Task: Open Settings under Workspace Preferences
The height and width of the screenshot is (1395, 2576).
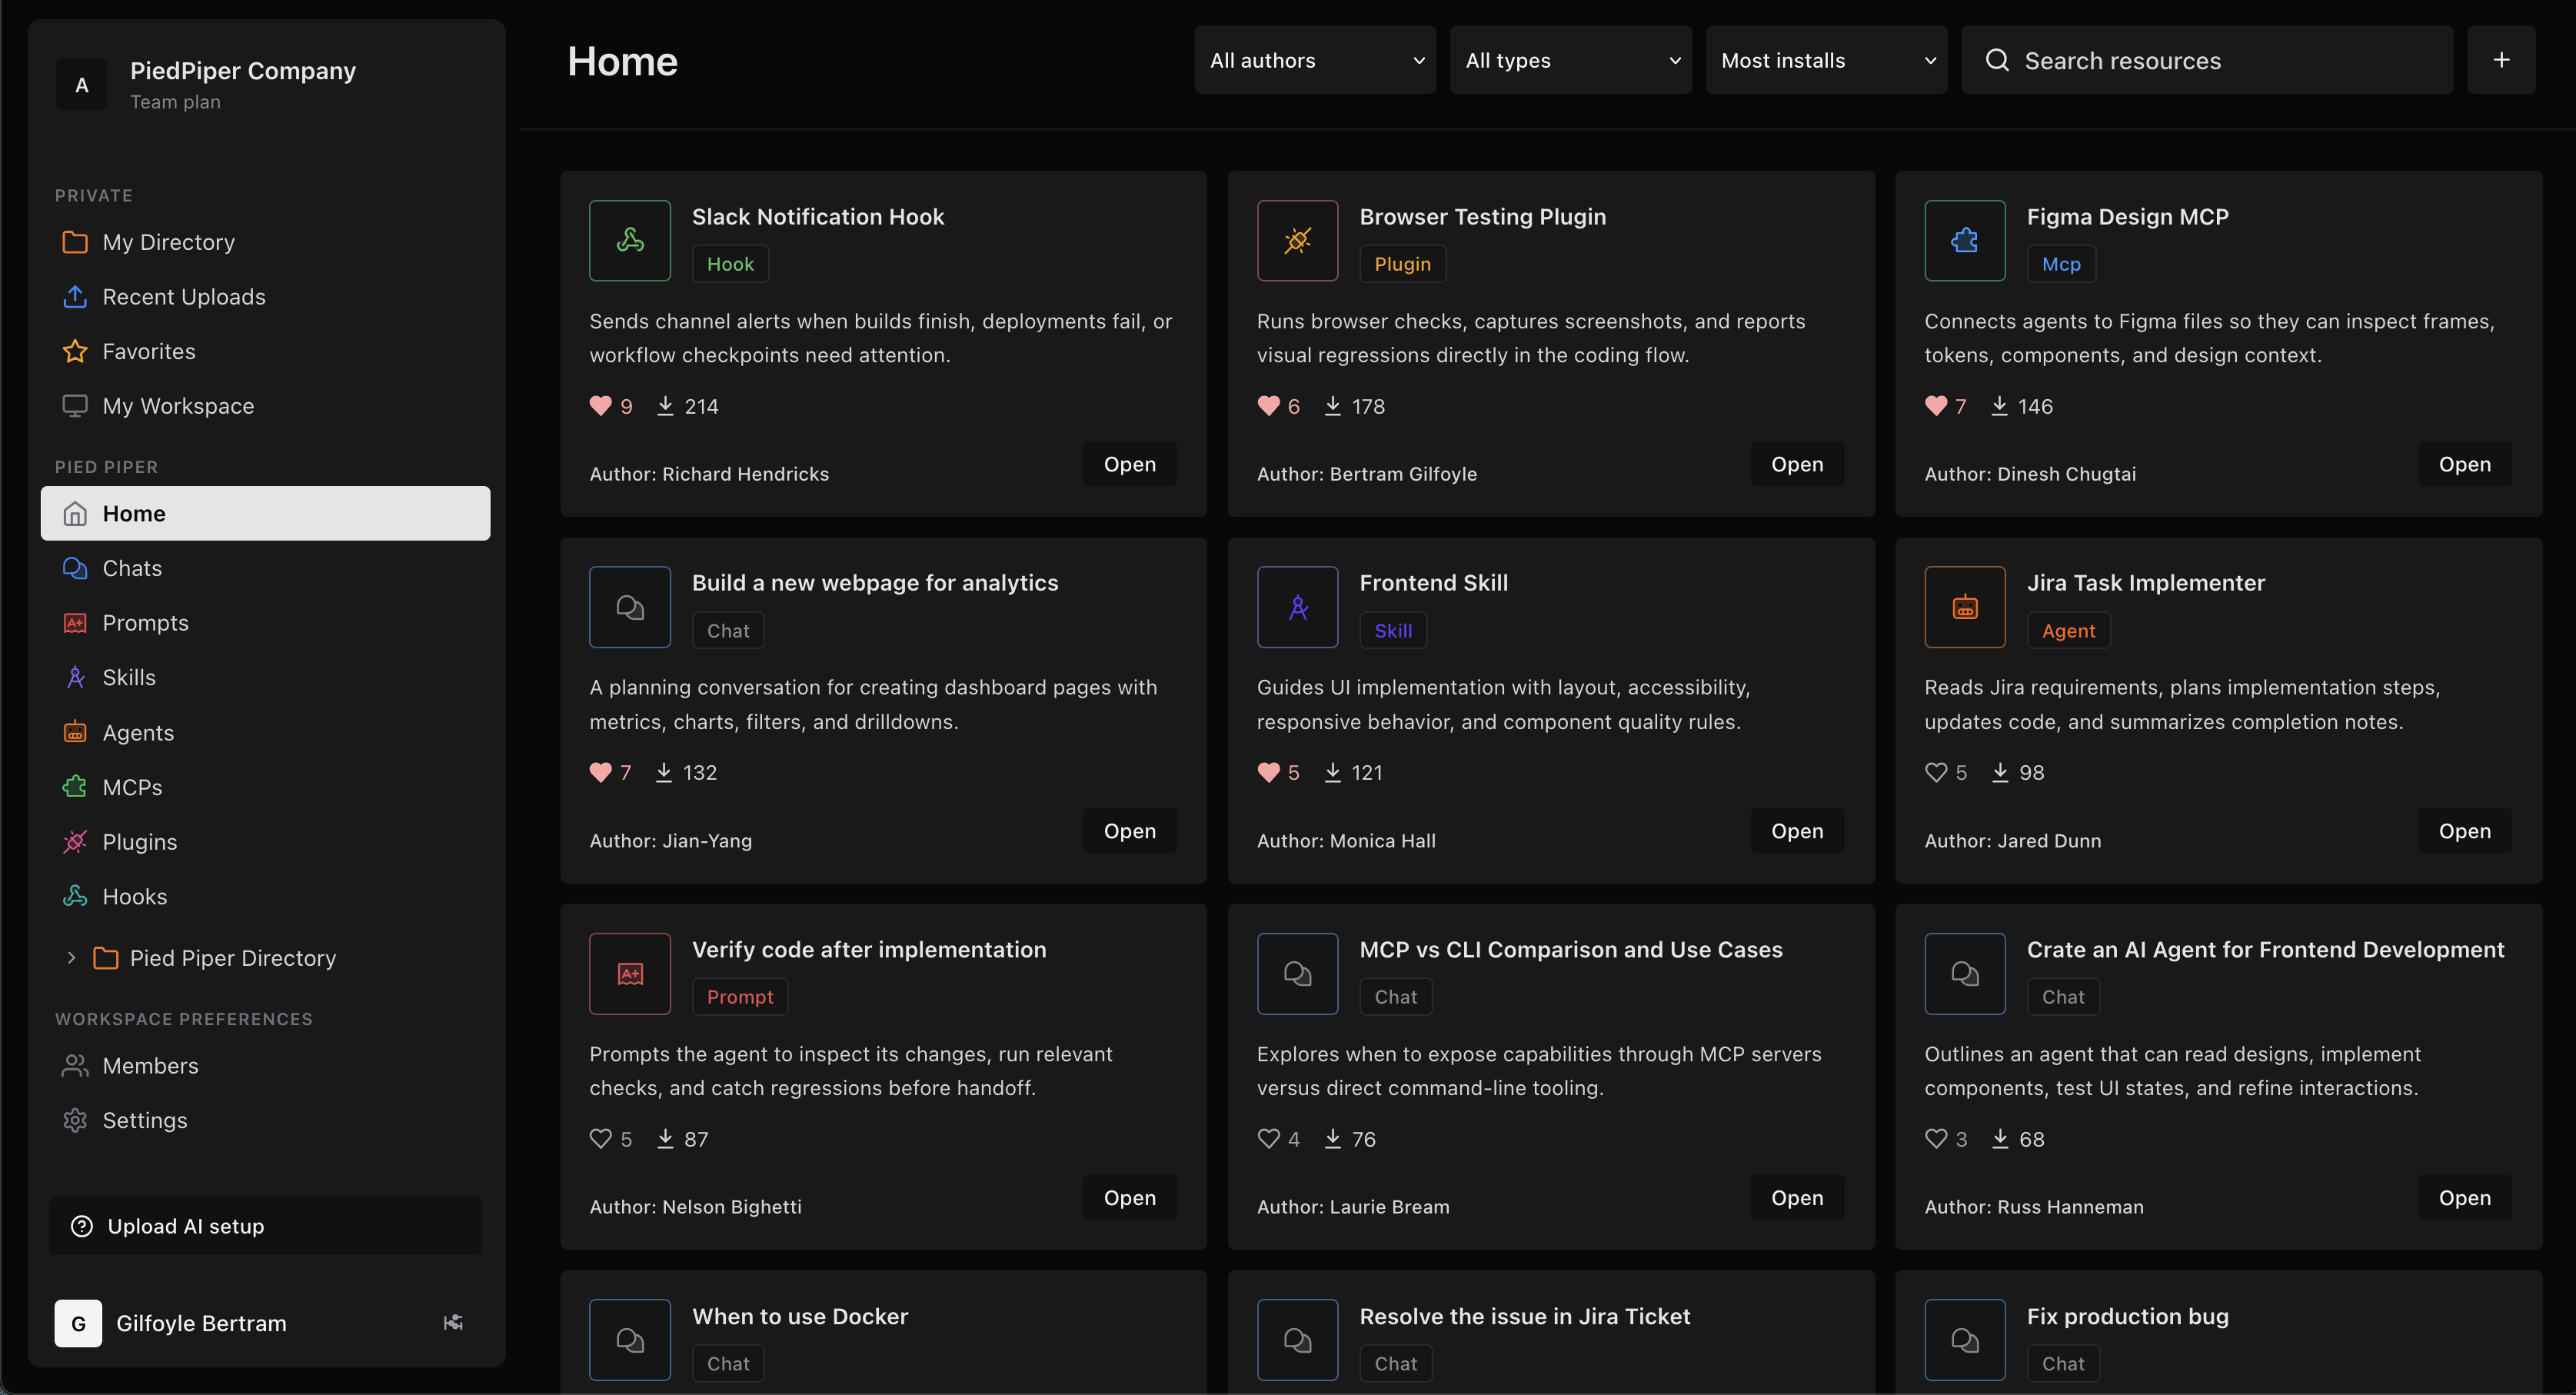Action: point(265,1120)
